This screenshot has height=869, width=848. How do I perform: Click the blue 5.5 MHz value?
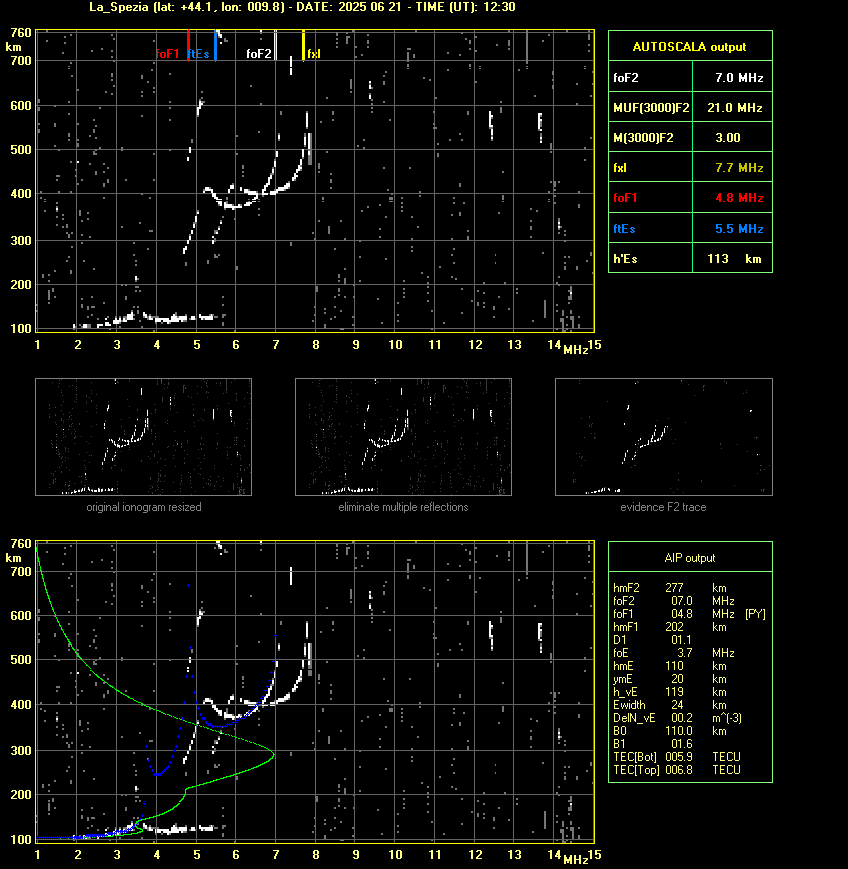tap(739, 228)
